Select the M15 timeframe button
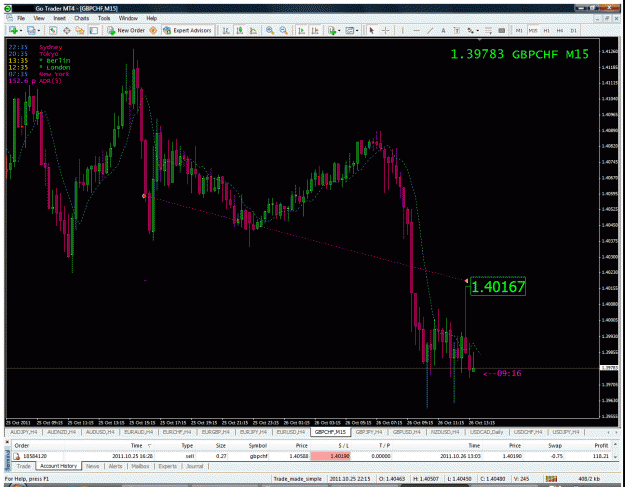This screenshot has width=625, height=487. pyautogui.click(x=533, y=30)
